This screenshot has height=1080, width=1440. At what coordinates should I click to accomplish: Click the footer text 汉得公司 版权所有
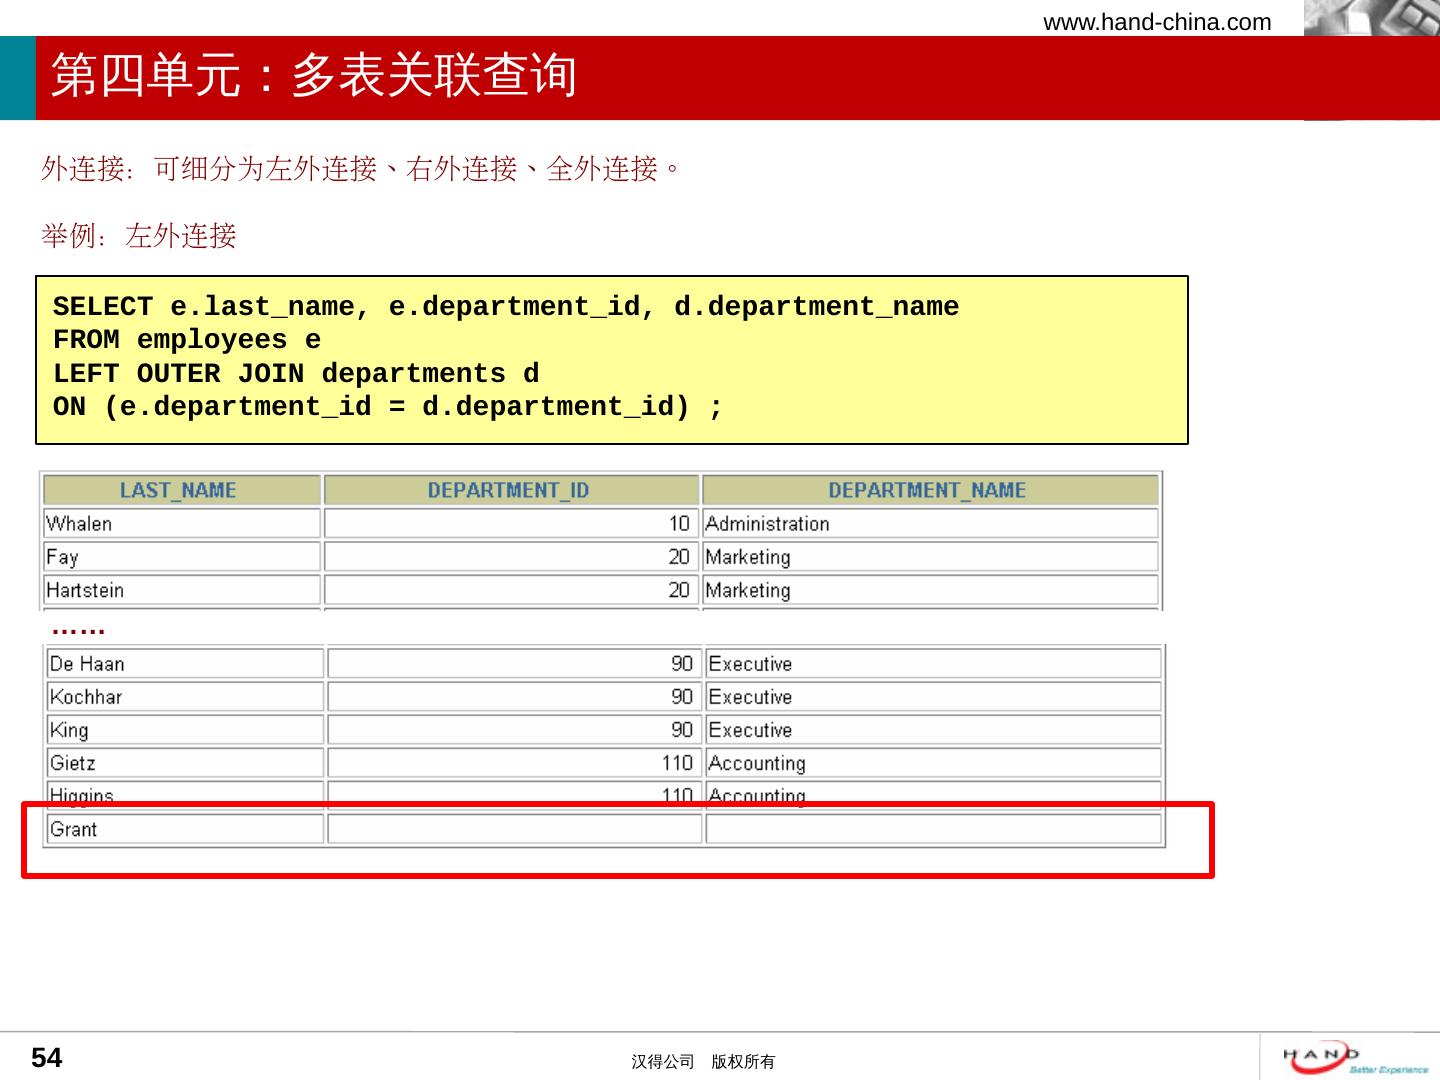(x=703, y=1062)
